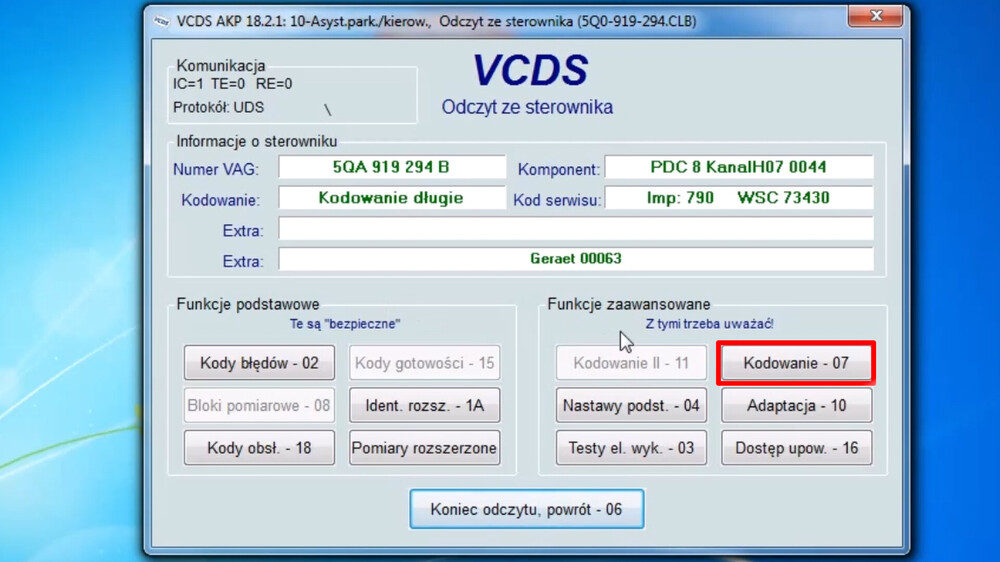Open Kody błędów - 02 fault codes
This screenshot has width=1000, height=562.
[x=259, y=363]
